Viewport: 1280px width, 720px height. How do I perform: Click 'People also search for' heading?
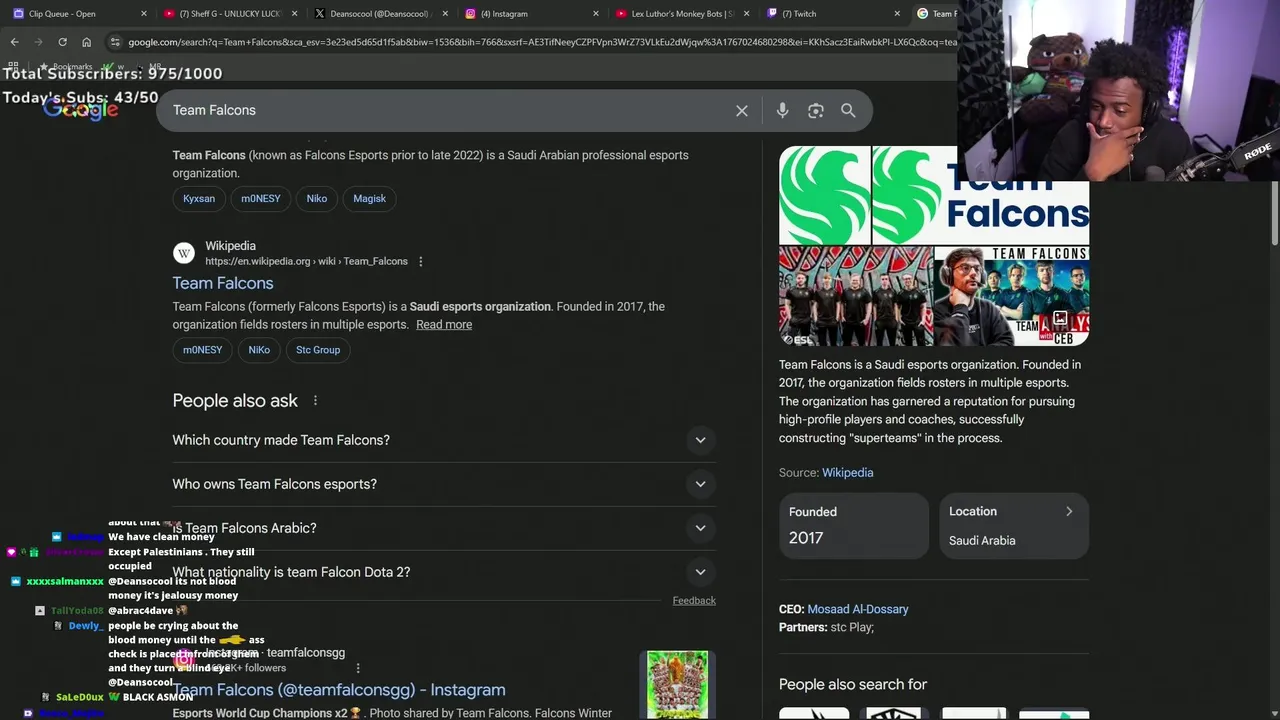pyautogui.click(x=853, y=685)
